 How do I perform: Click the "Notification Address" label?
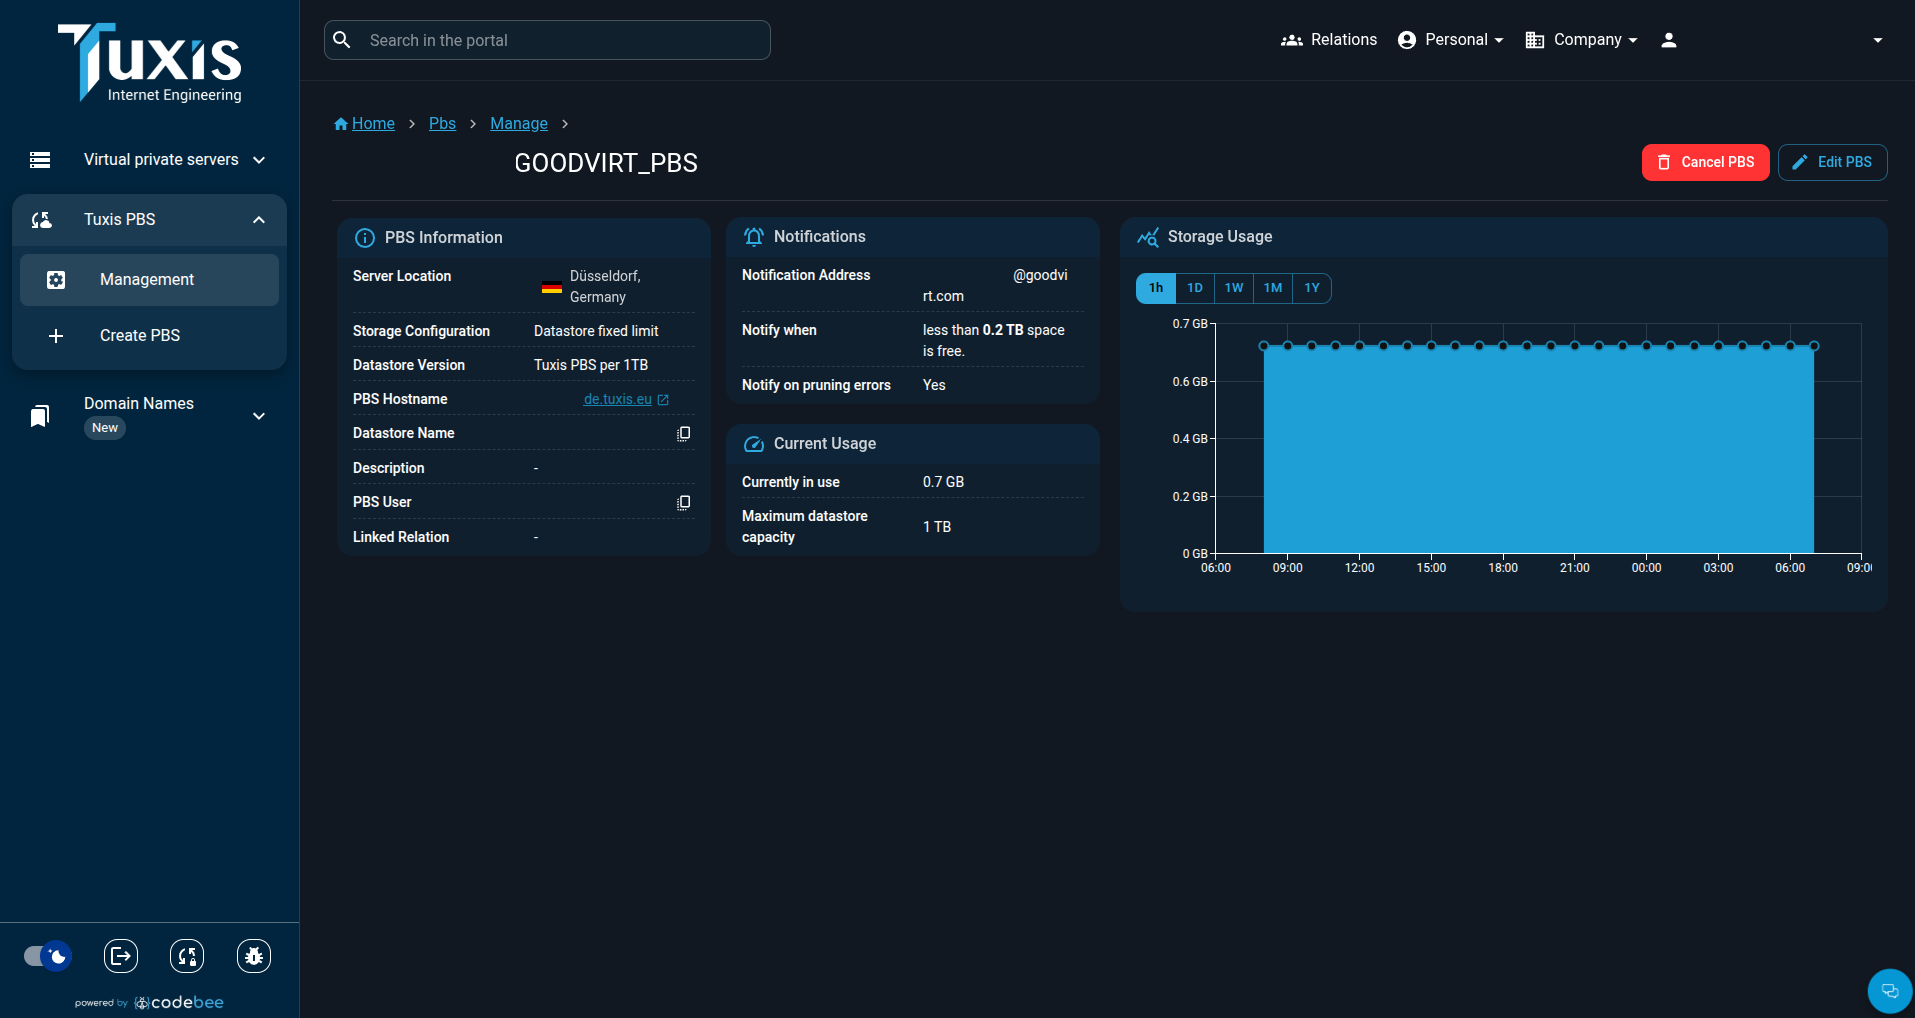click(806, 276)
